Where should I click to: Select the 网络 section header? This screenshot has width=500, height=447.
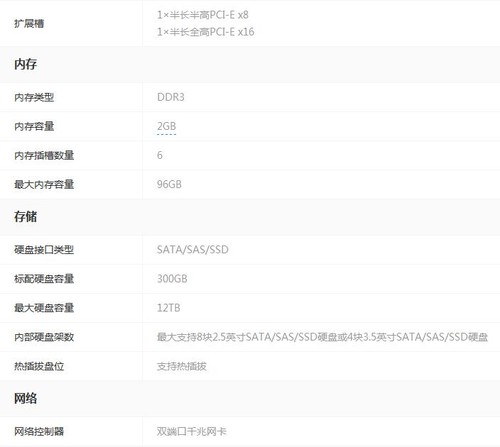[x=25, y=398]
